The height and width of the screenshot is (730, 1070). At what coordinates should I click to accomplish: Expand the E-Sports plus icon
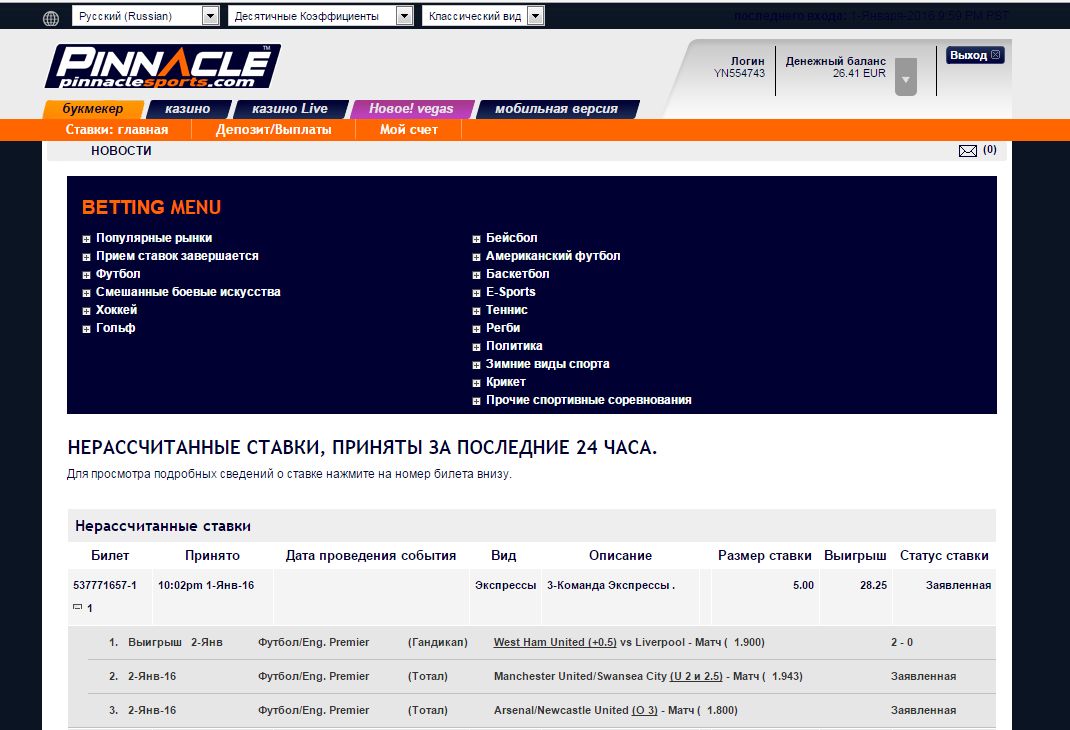tap(476, 293)
